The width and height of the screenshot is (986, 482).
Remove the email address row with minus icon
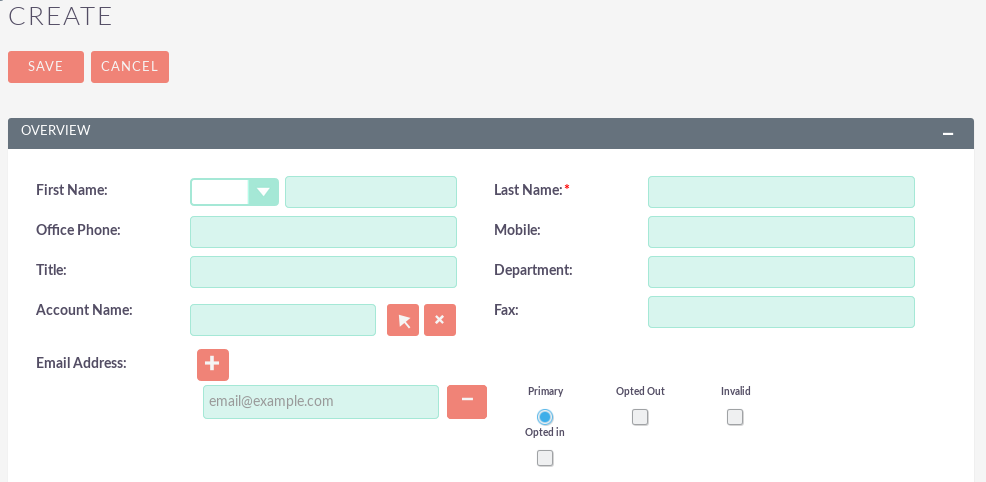[467, 401]
